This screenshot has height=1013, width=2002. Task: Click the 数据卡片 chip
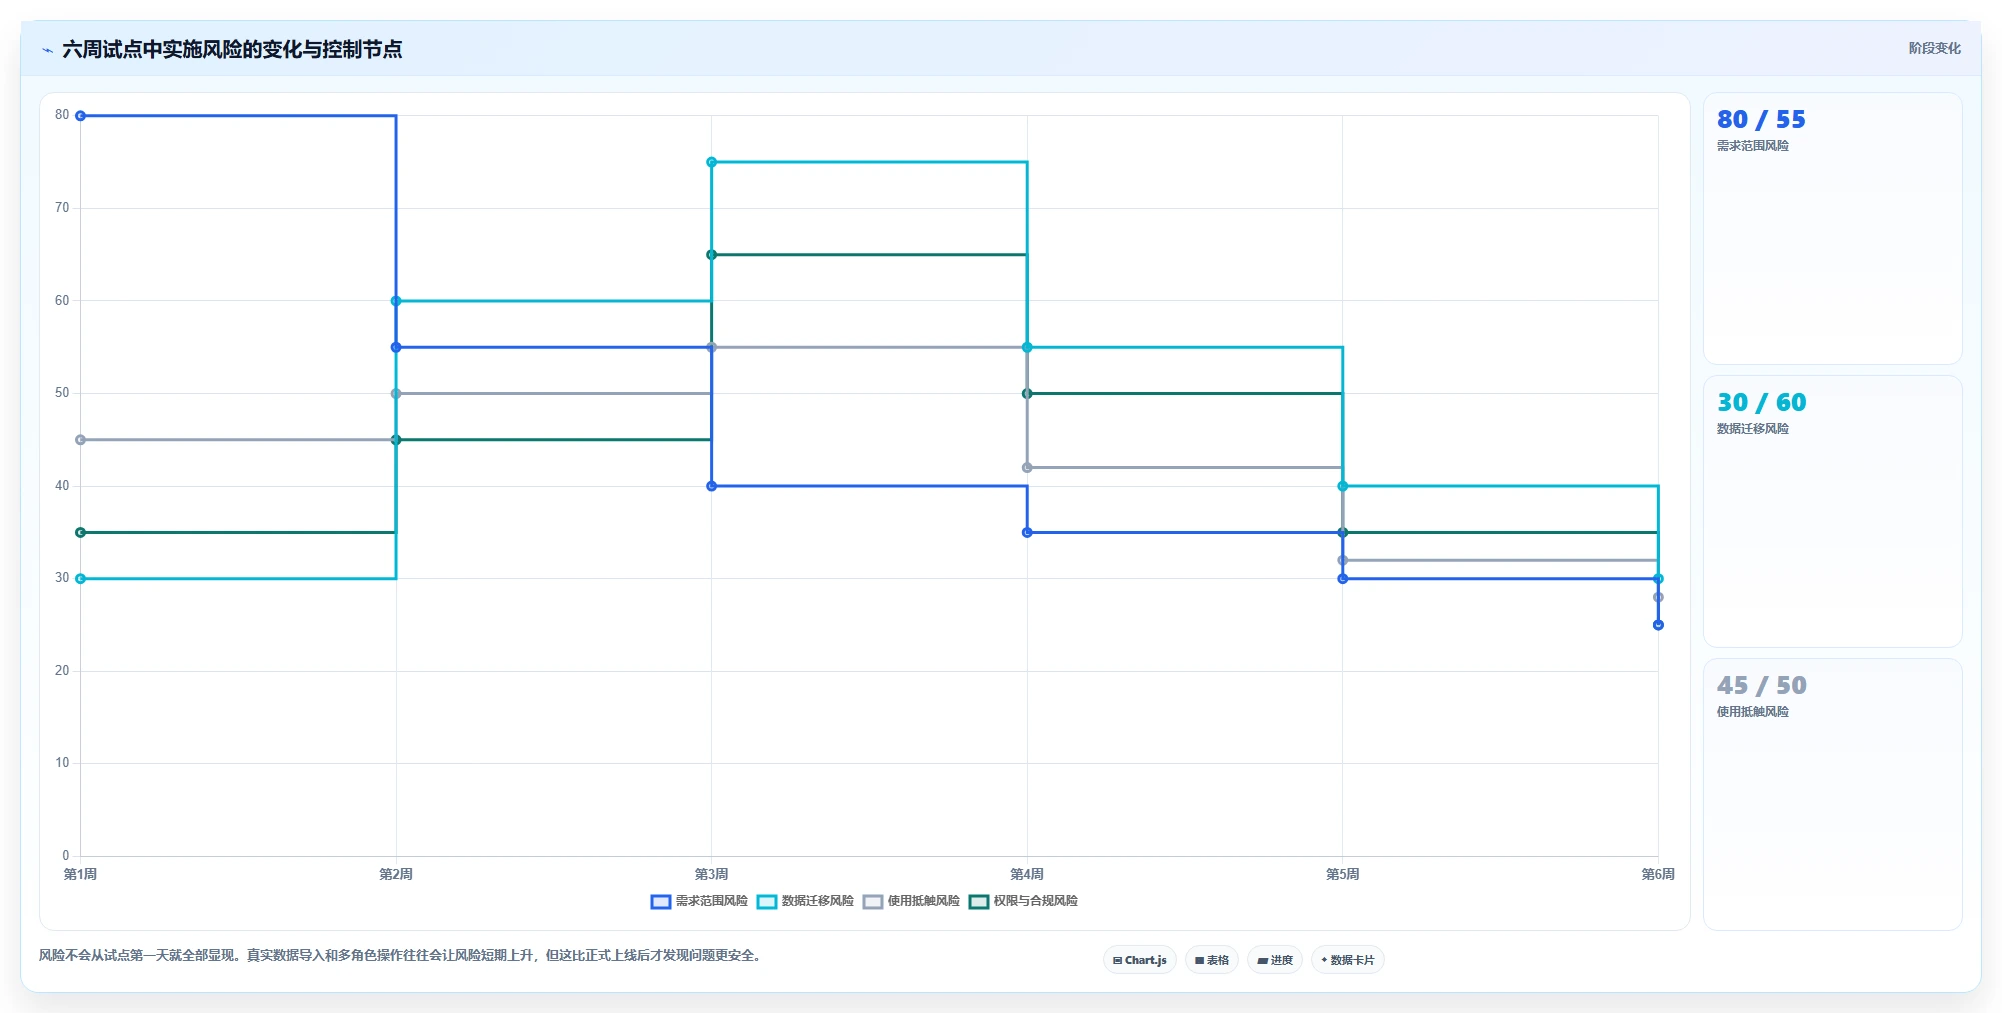pos(1348,960)
